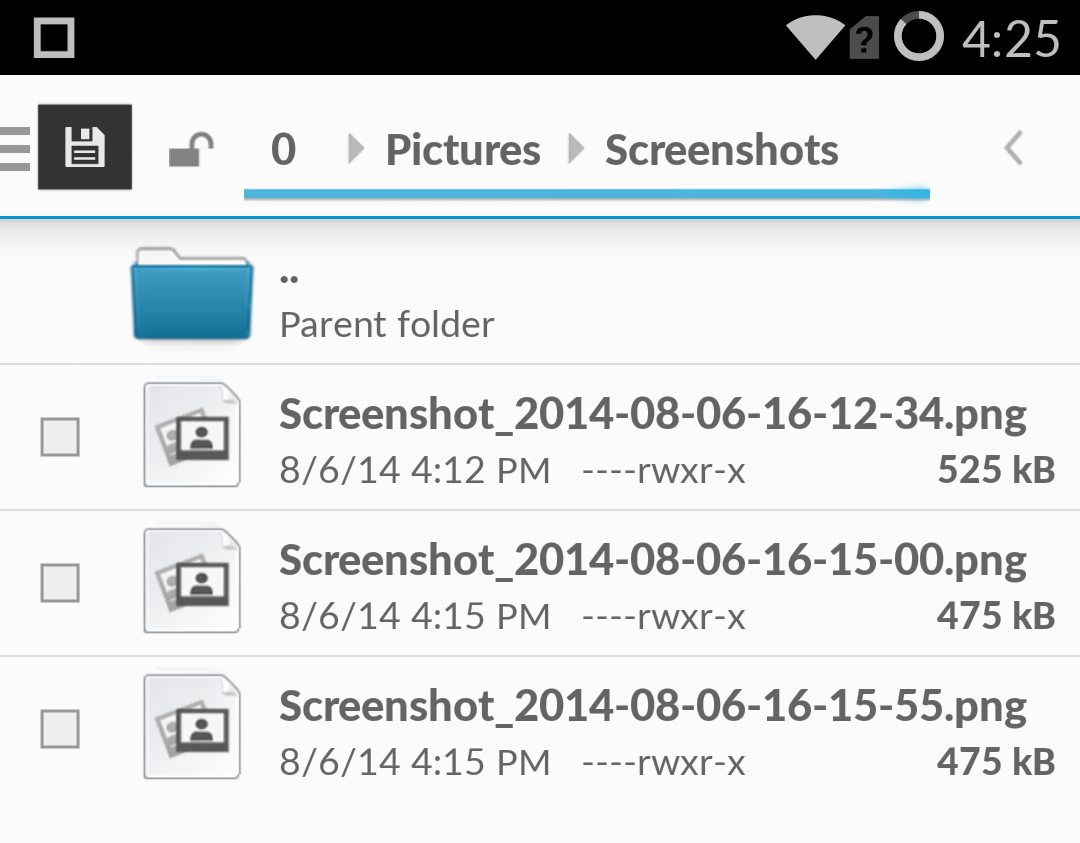Click breadcrumb arrow before Pictures

coord(355,149)
